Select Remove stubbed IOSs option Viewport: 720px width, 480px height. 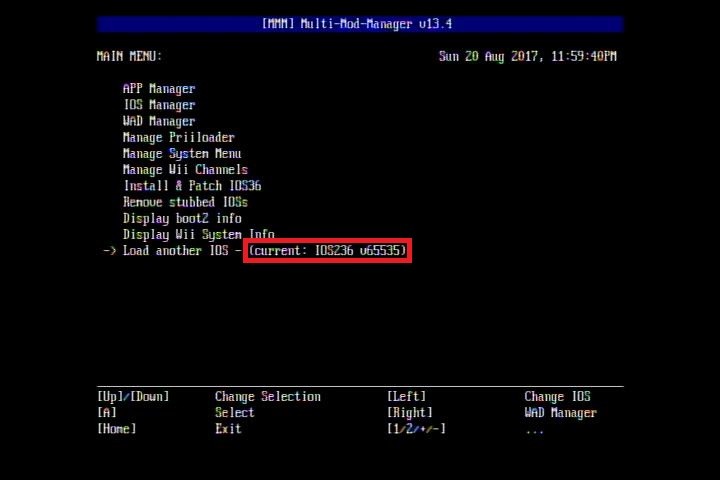coord(185,202)
